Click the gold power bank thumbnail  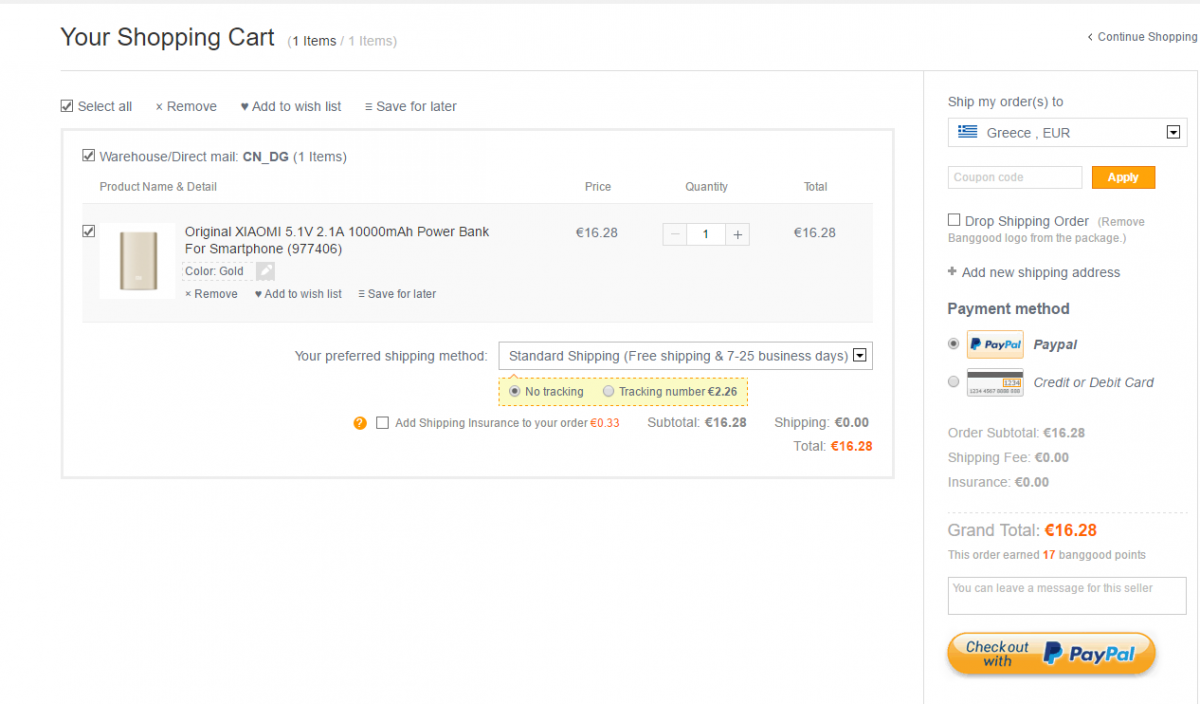[137, 261]
